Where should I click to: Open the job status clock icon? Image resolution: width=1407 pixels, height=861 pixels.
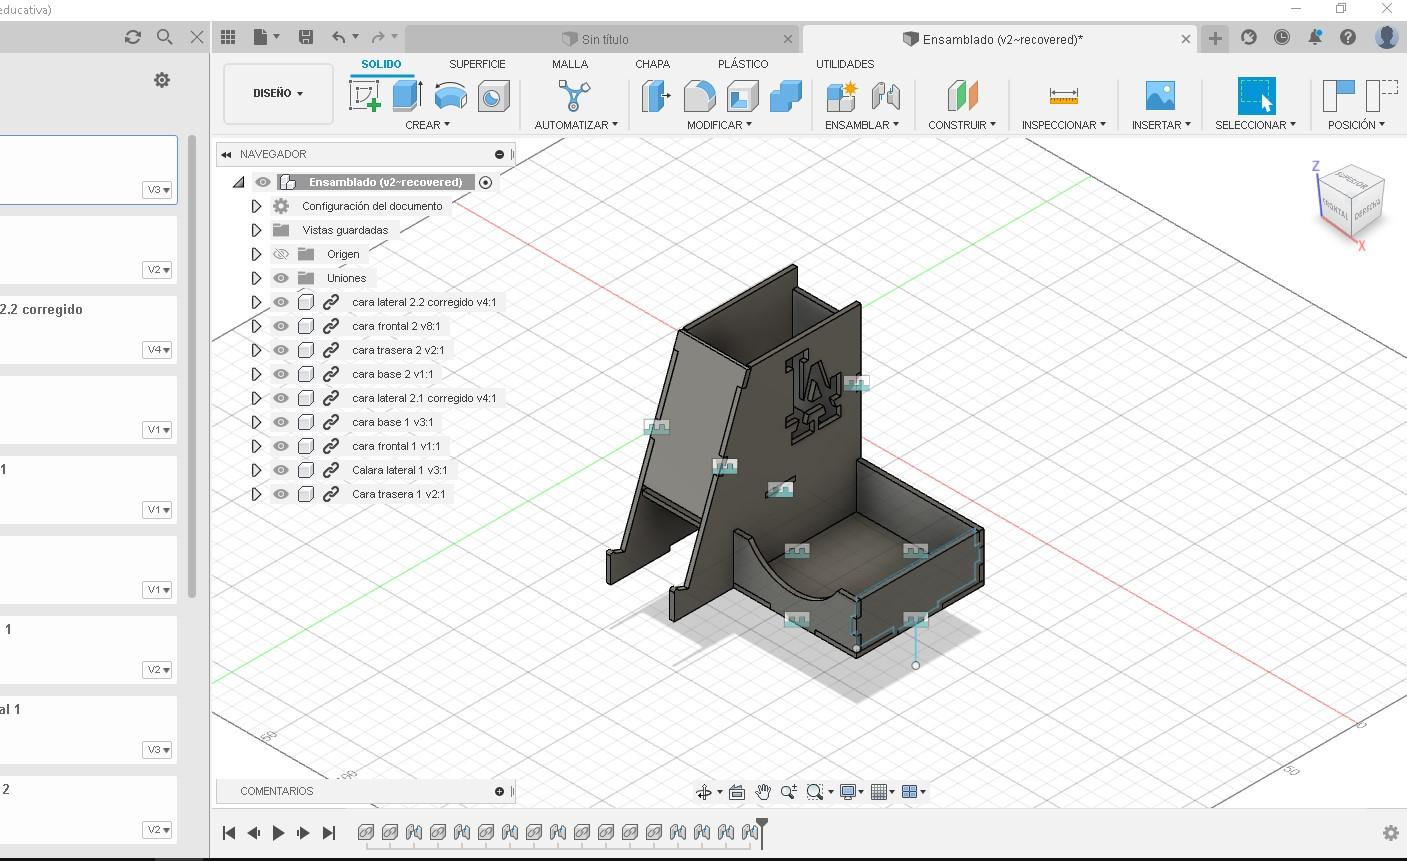(x=1282, y=37)
